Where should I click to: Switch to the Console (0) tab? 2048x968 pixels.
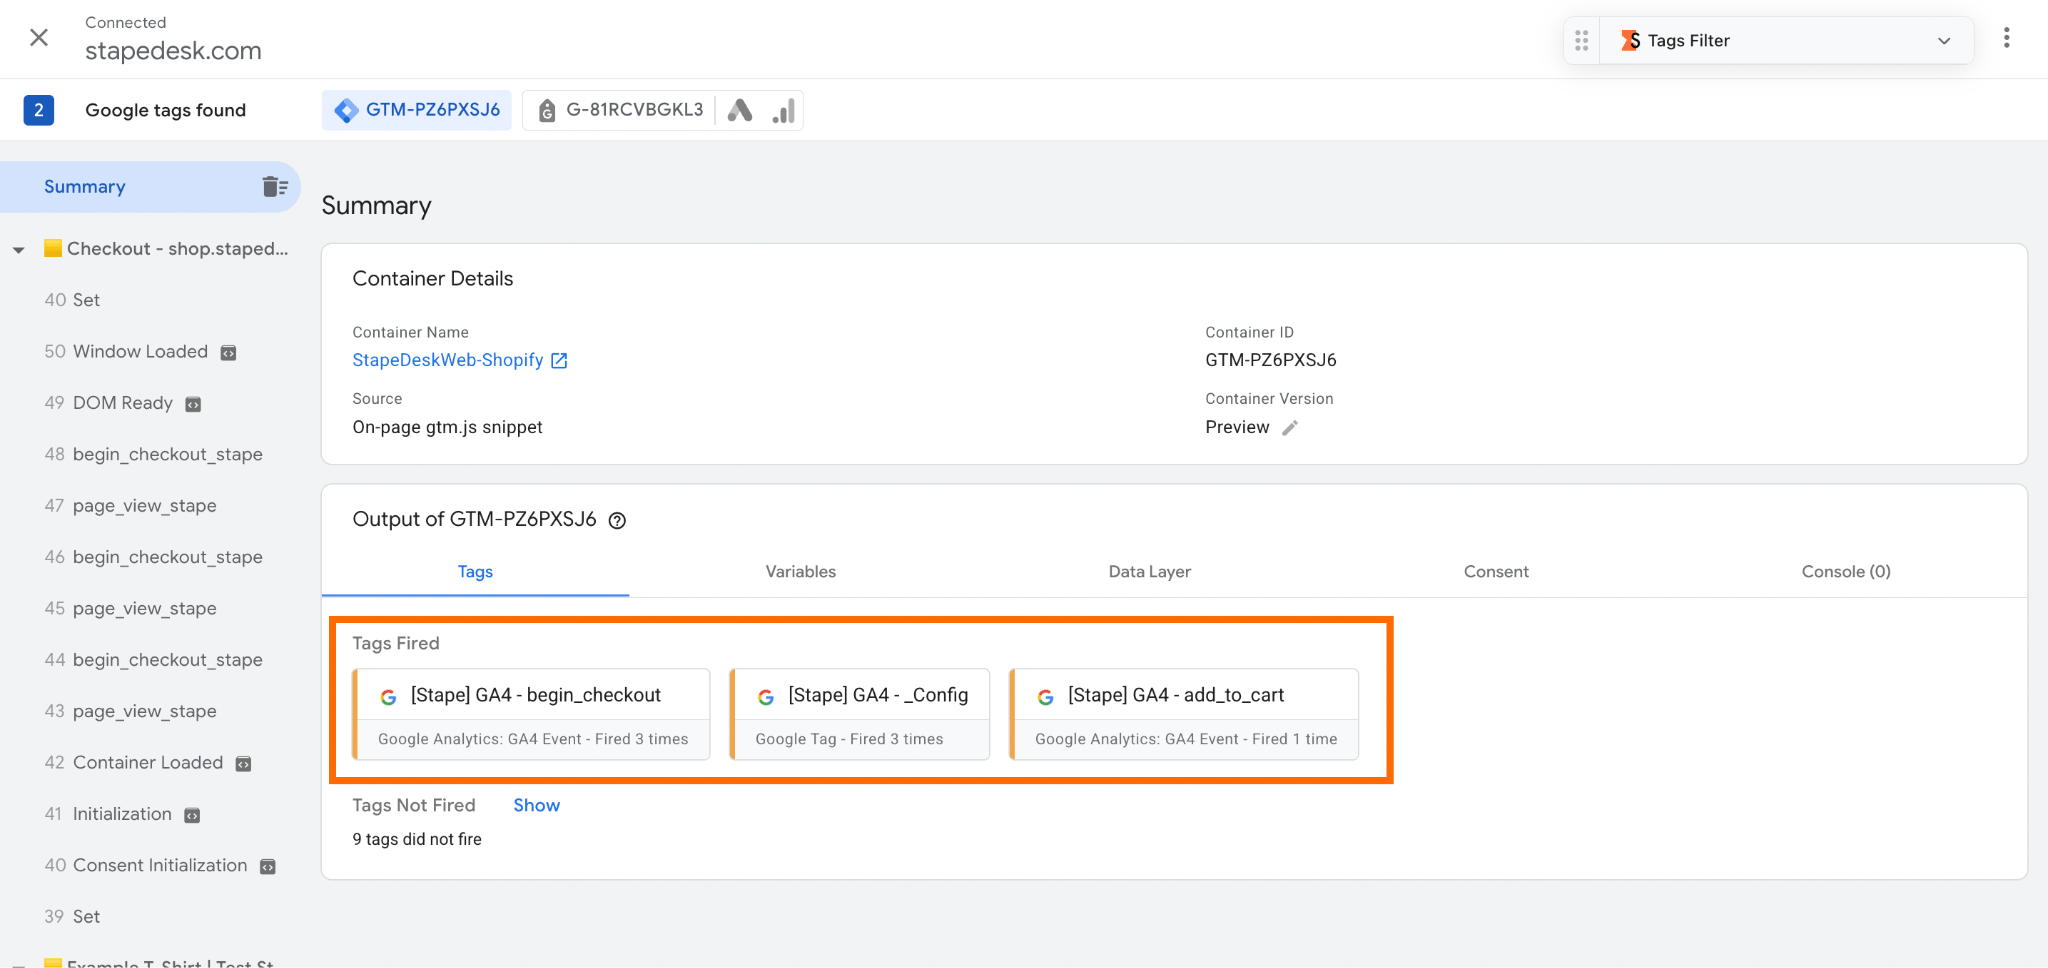coord(1846,572)
